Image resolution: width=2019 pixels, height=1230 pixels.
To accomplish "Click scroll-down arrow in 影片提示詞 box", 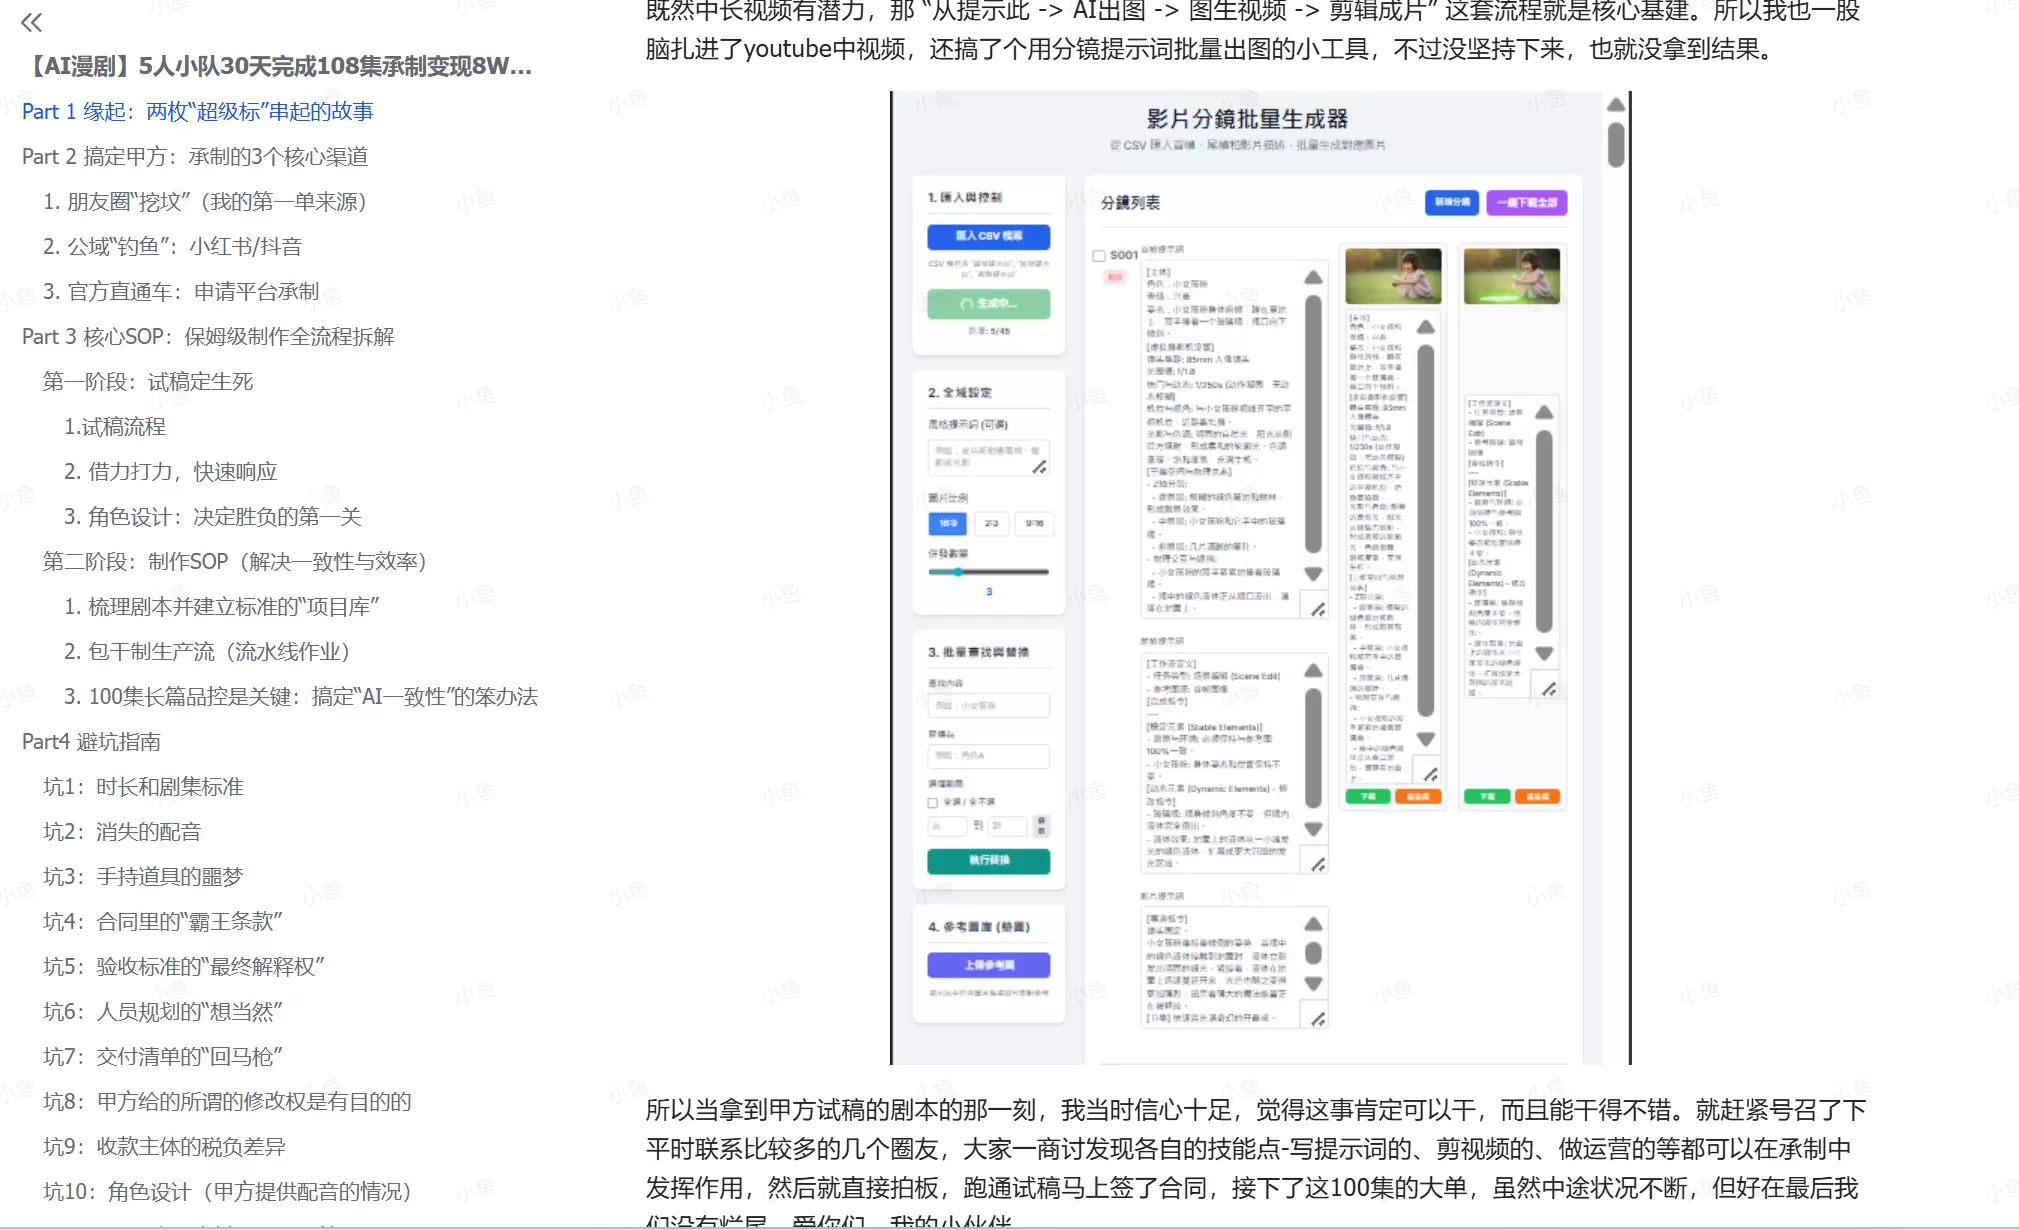I will [x=1311, y=984].
